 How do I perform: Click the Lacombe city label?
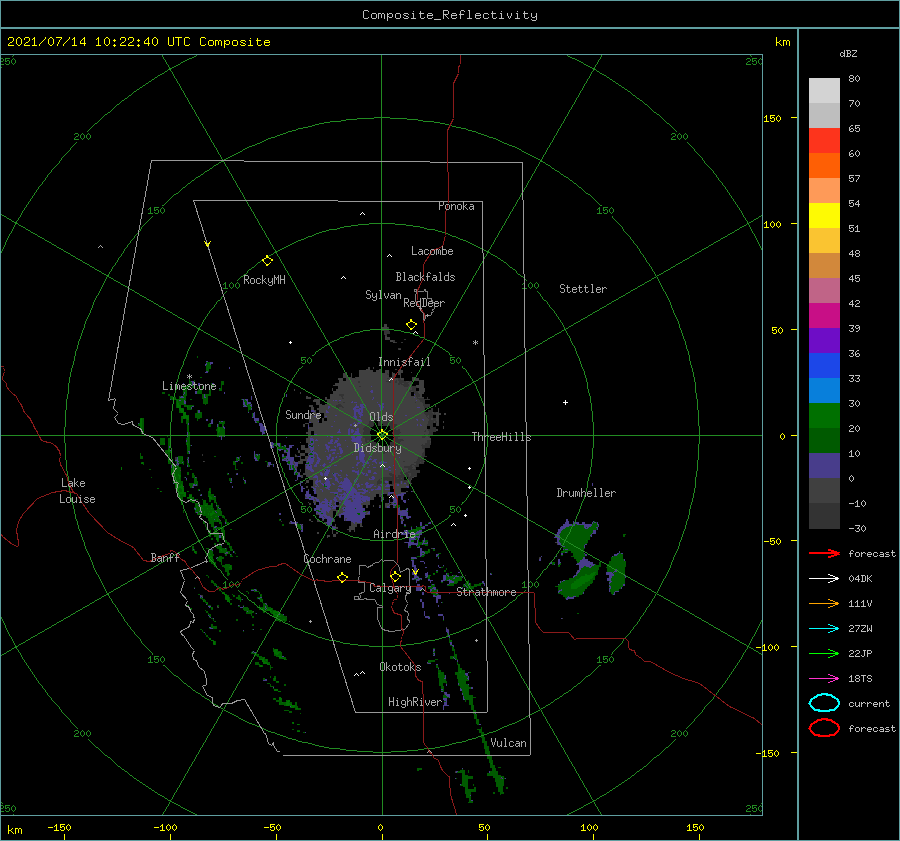click(432, 251)
